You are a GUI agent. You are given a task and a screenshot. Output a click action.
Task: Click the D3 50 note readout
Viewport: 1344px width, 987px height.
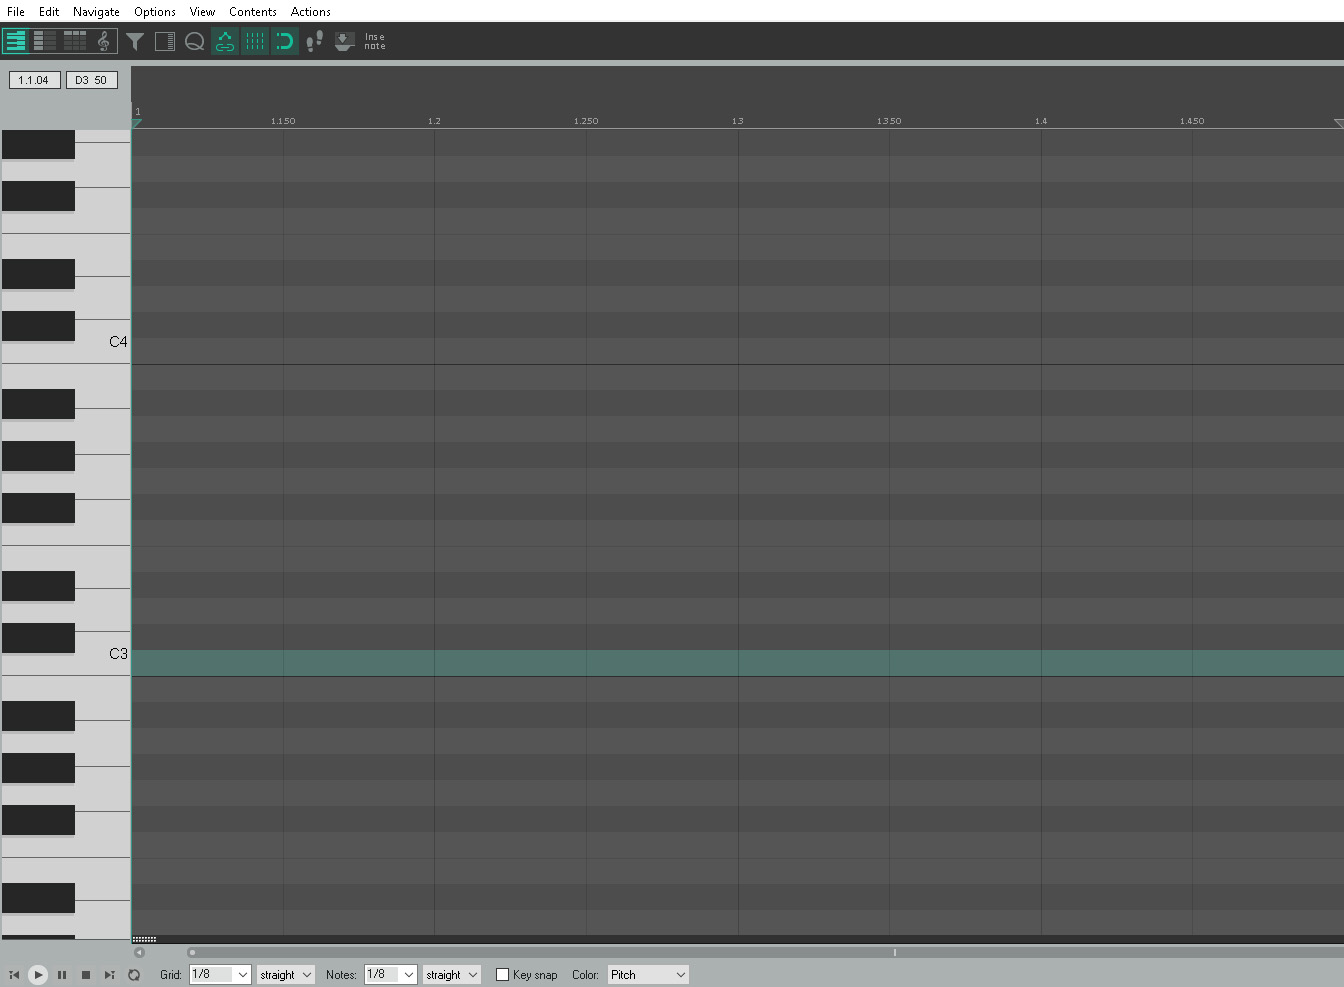[91, 80]
